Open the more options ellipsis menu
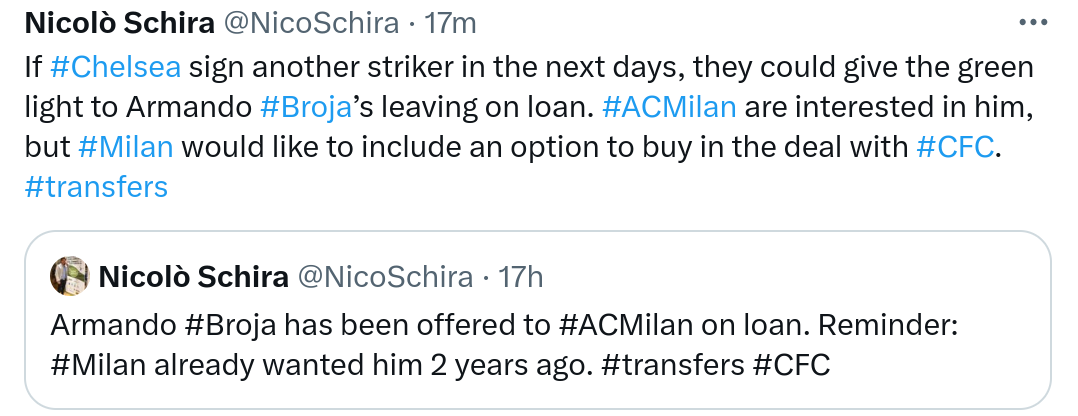 point(1035,21)
